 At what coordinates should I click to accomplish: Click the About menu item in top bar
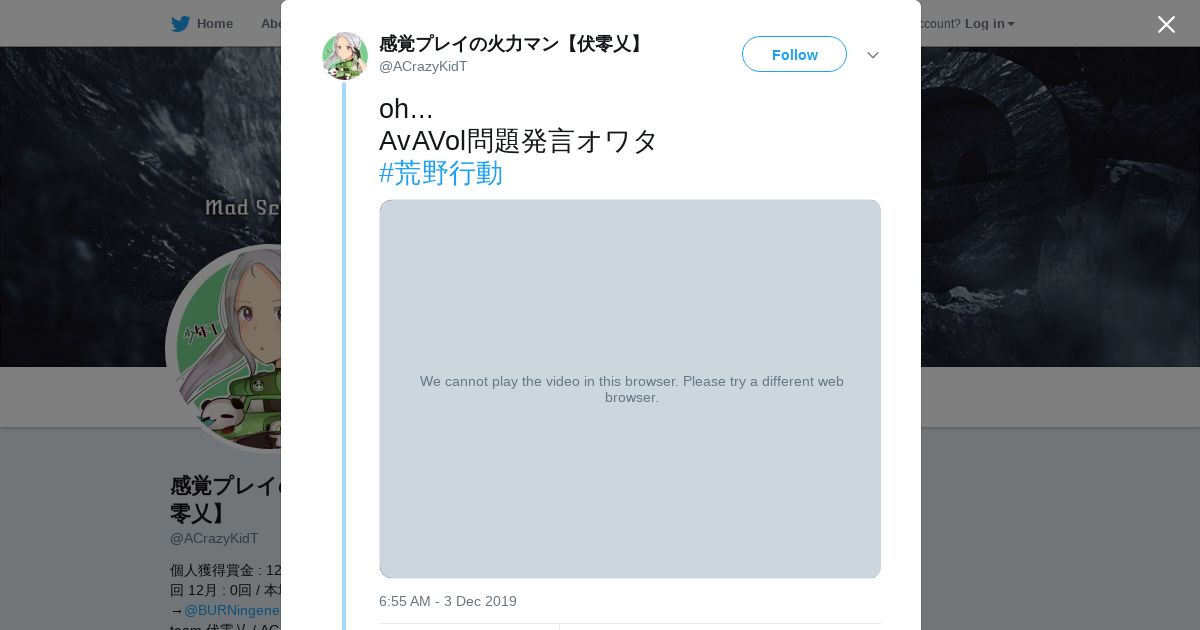pos(271,23)
